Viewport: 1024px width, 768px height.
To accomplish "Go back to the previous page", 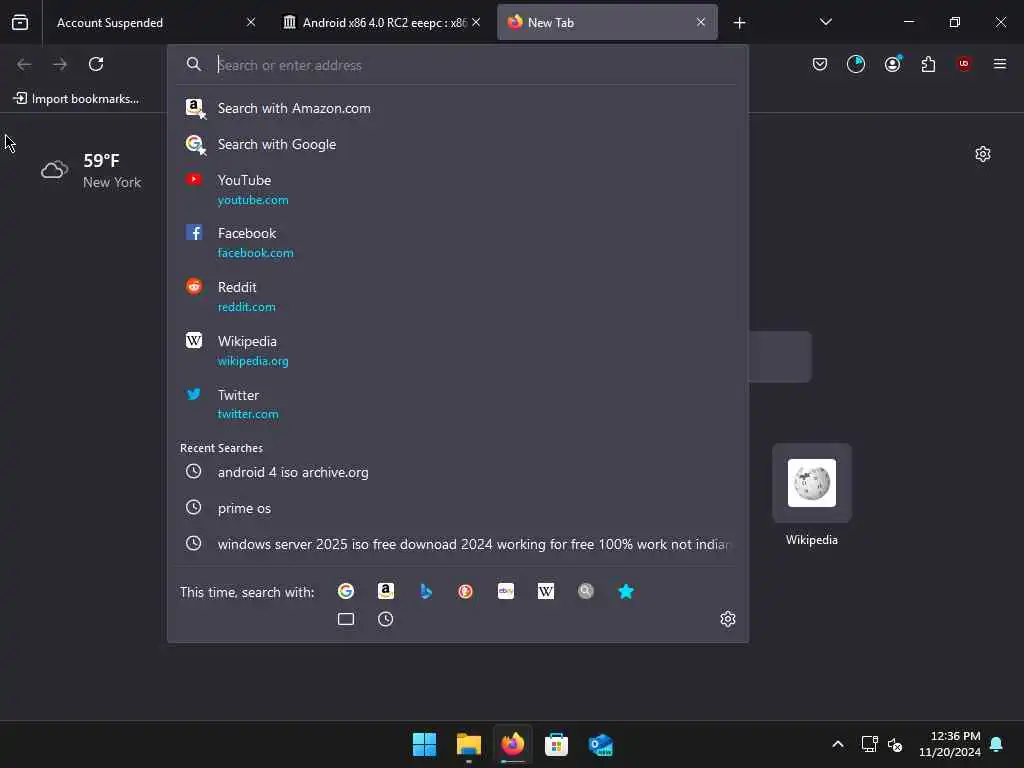I will 24,64.
